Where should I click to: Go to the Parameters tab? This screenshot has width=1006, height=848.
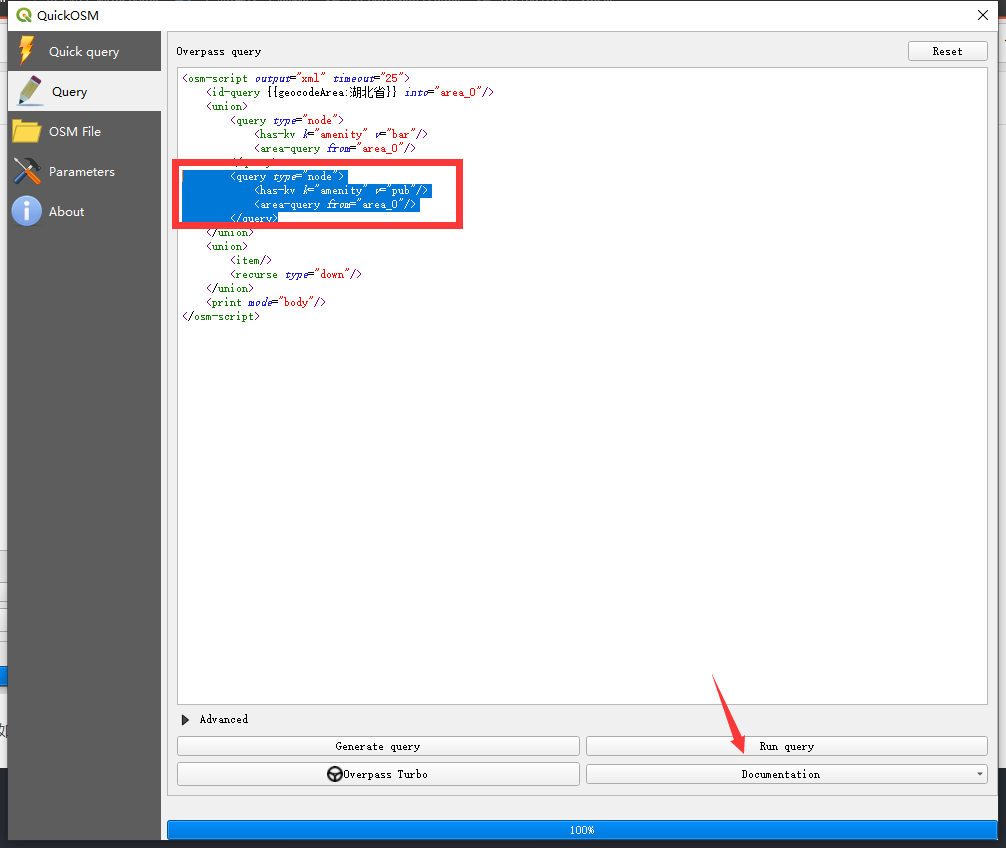click(x=85, y=171)
